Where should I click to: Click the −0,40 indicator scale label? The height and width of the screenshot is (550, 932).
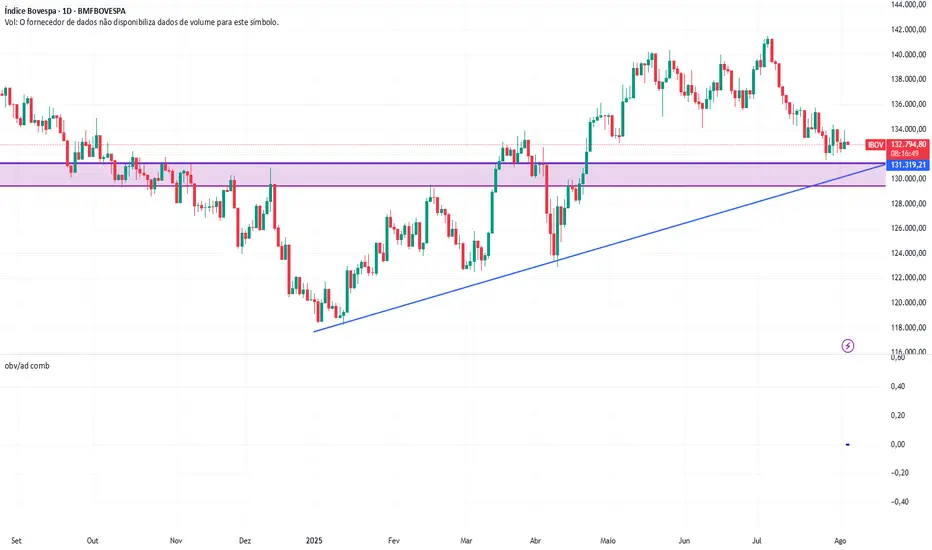(x=896, y=502)
